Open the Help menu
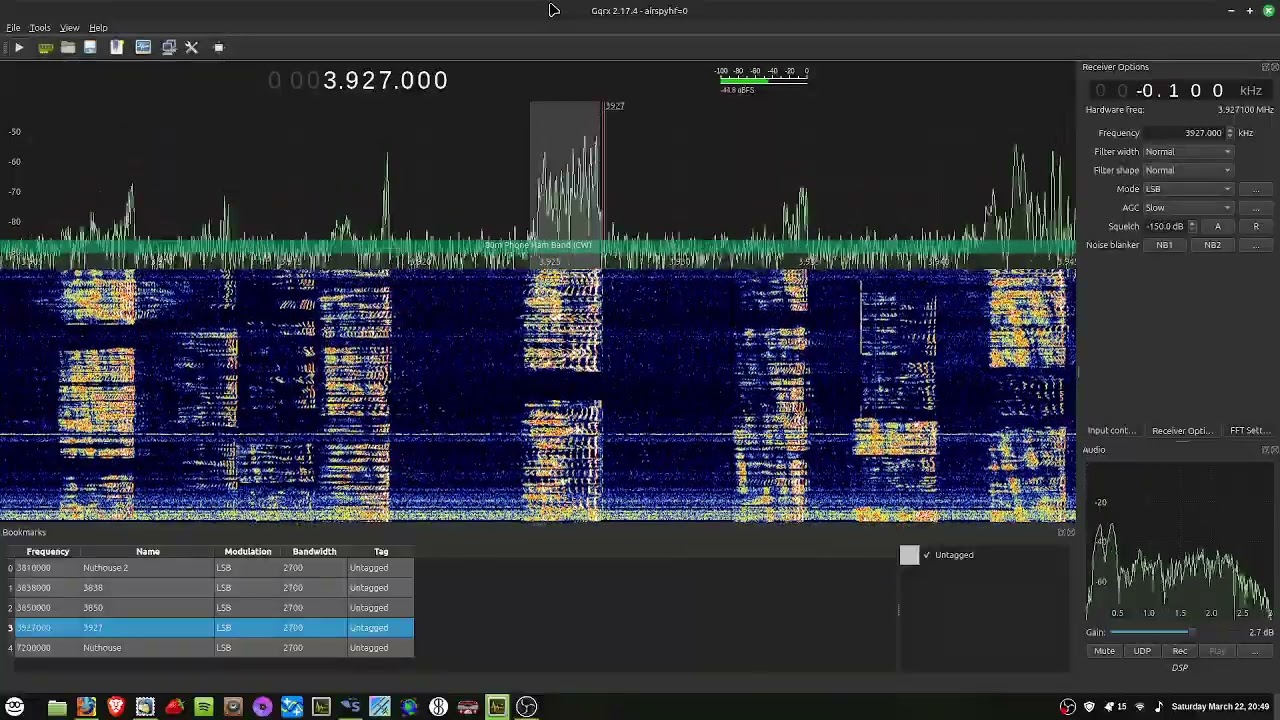Screen dimensions: 1280x720 point(98,28)
